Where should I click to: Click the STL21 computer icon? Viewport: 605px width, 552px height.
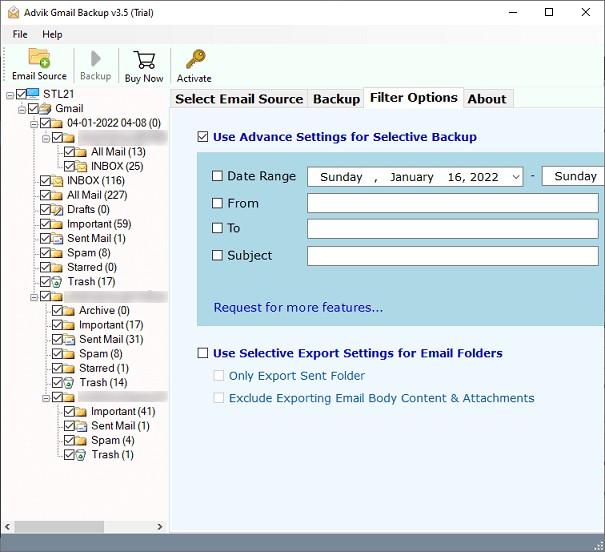click(33, 94)
